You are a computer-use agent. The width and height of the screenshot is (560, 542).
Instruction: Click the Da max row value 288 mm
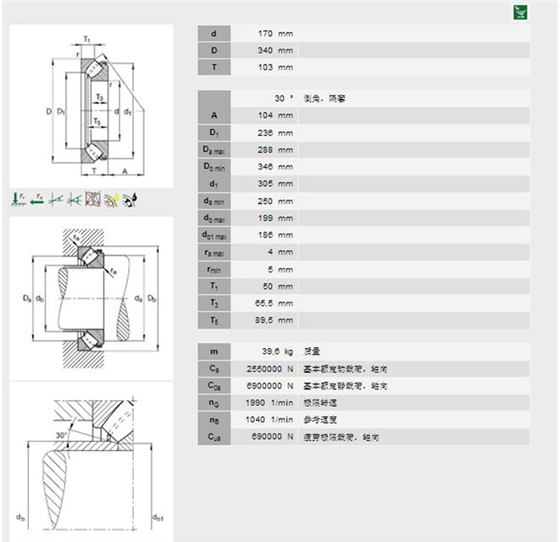click(275, 150)
